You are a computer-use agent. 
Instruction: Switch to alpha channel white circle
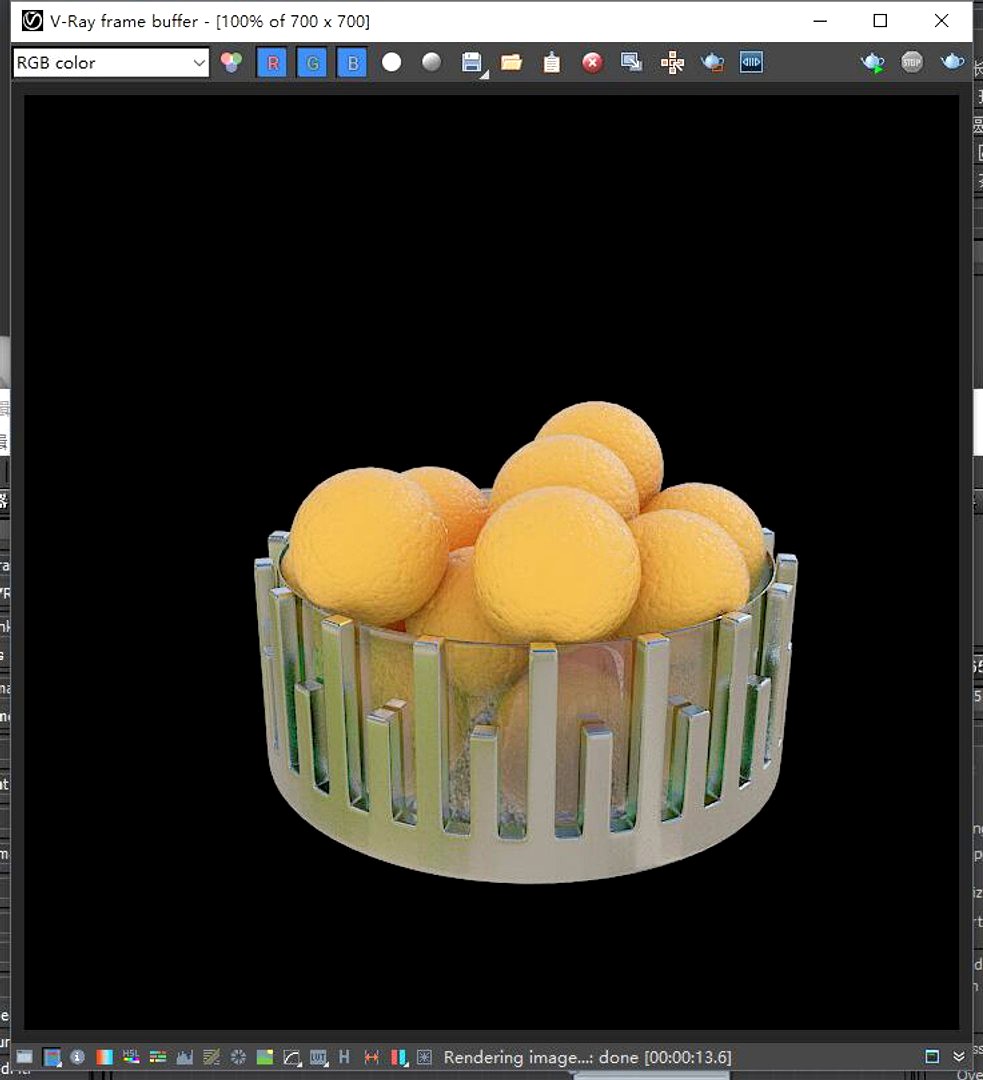click(x=391, y=63)
